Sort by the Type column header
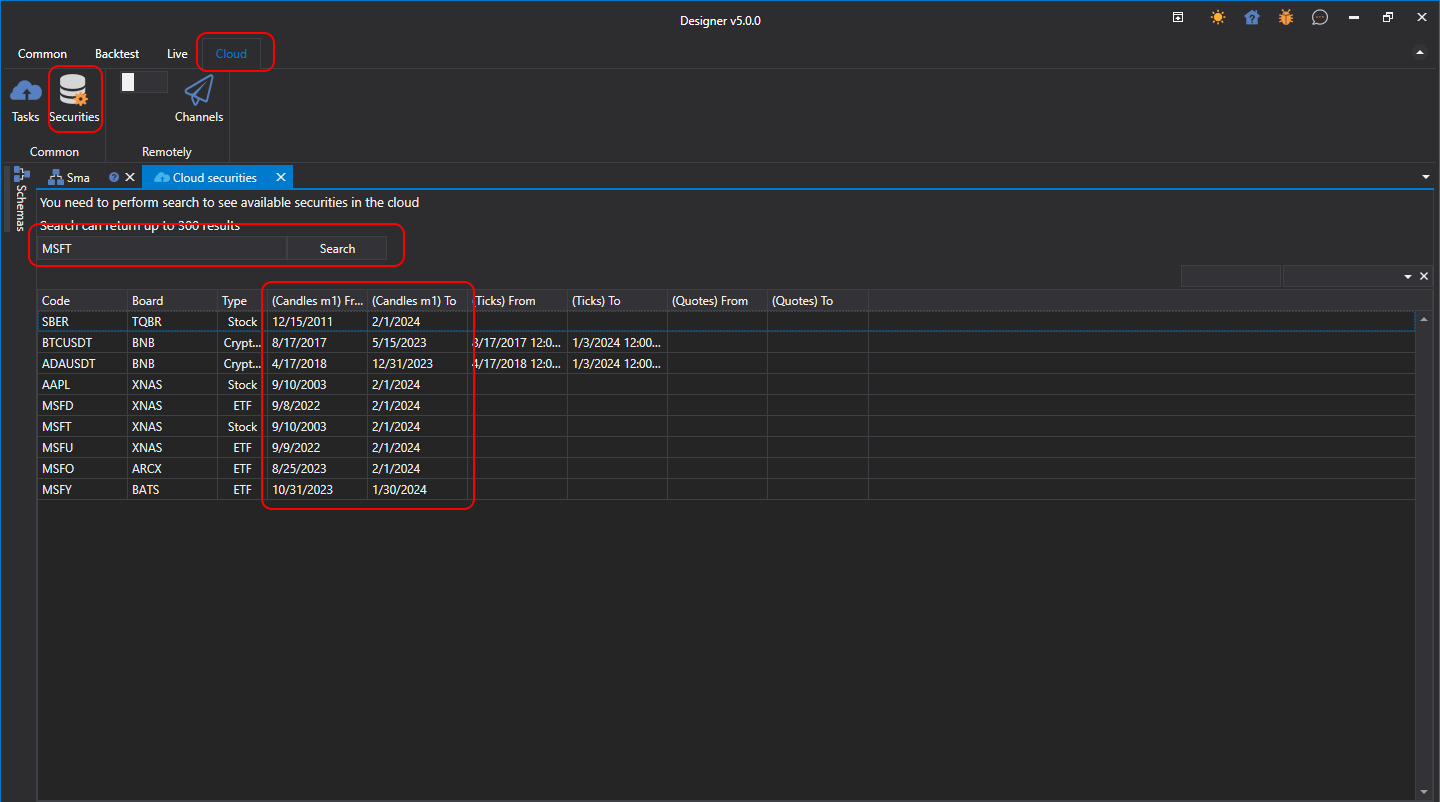Image resolution: width=1440 pixels, height=802 pixels. pos(242,300)
